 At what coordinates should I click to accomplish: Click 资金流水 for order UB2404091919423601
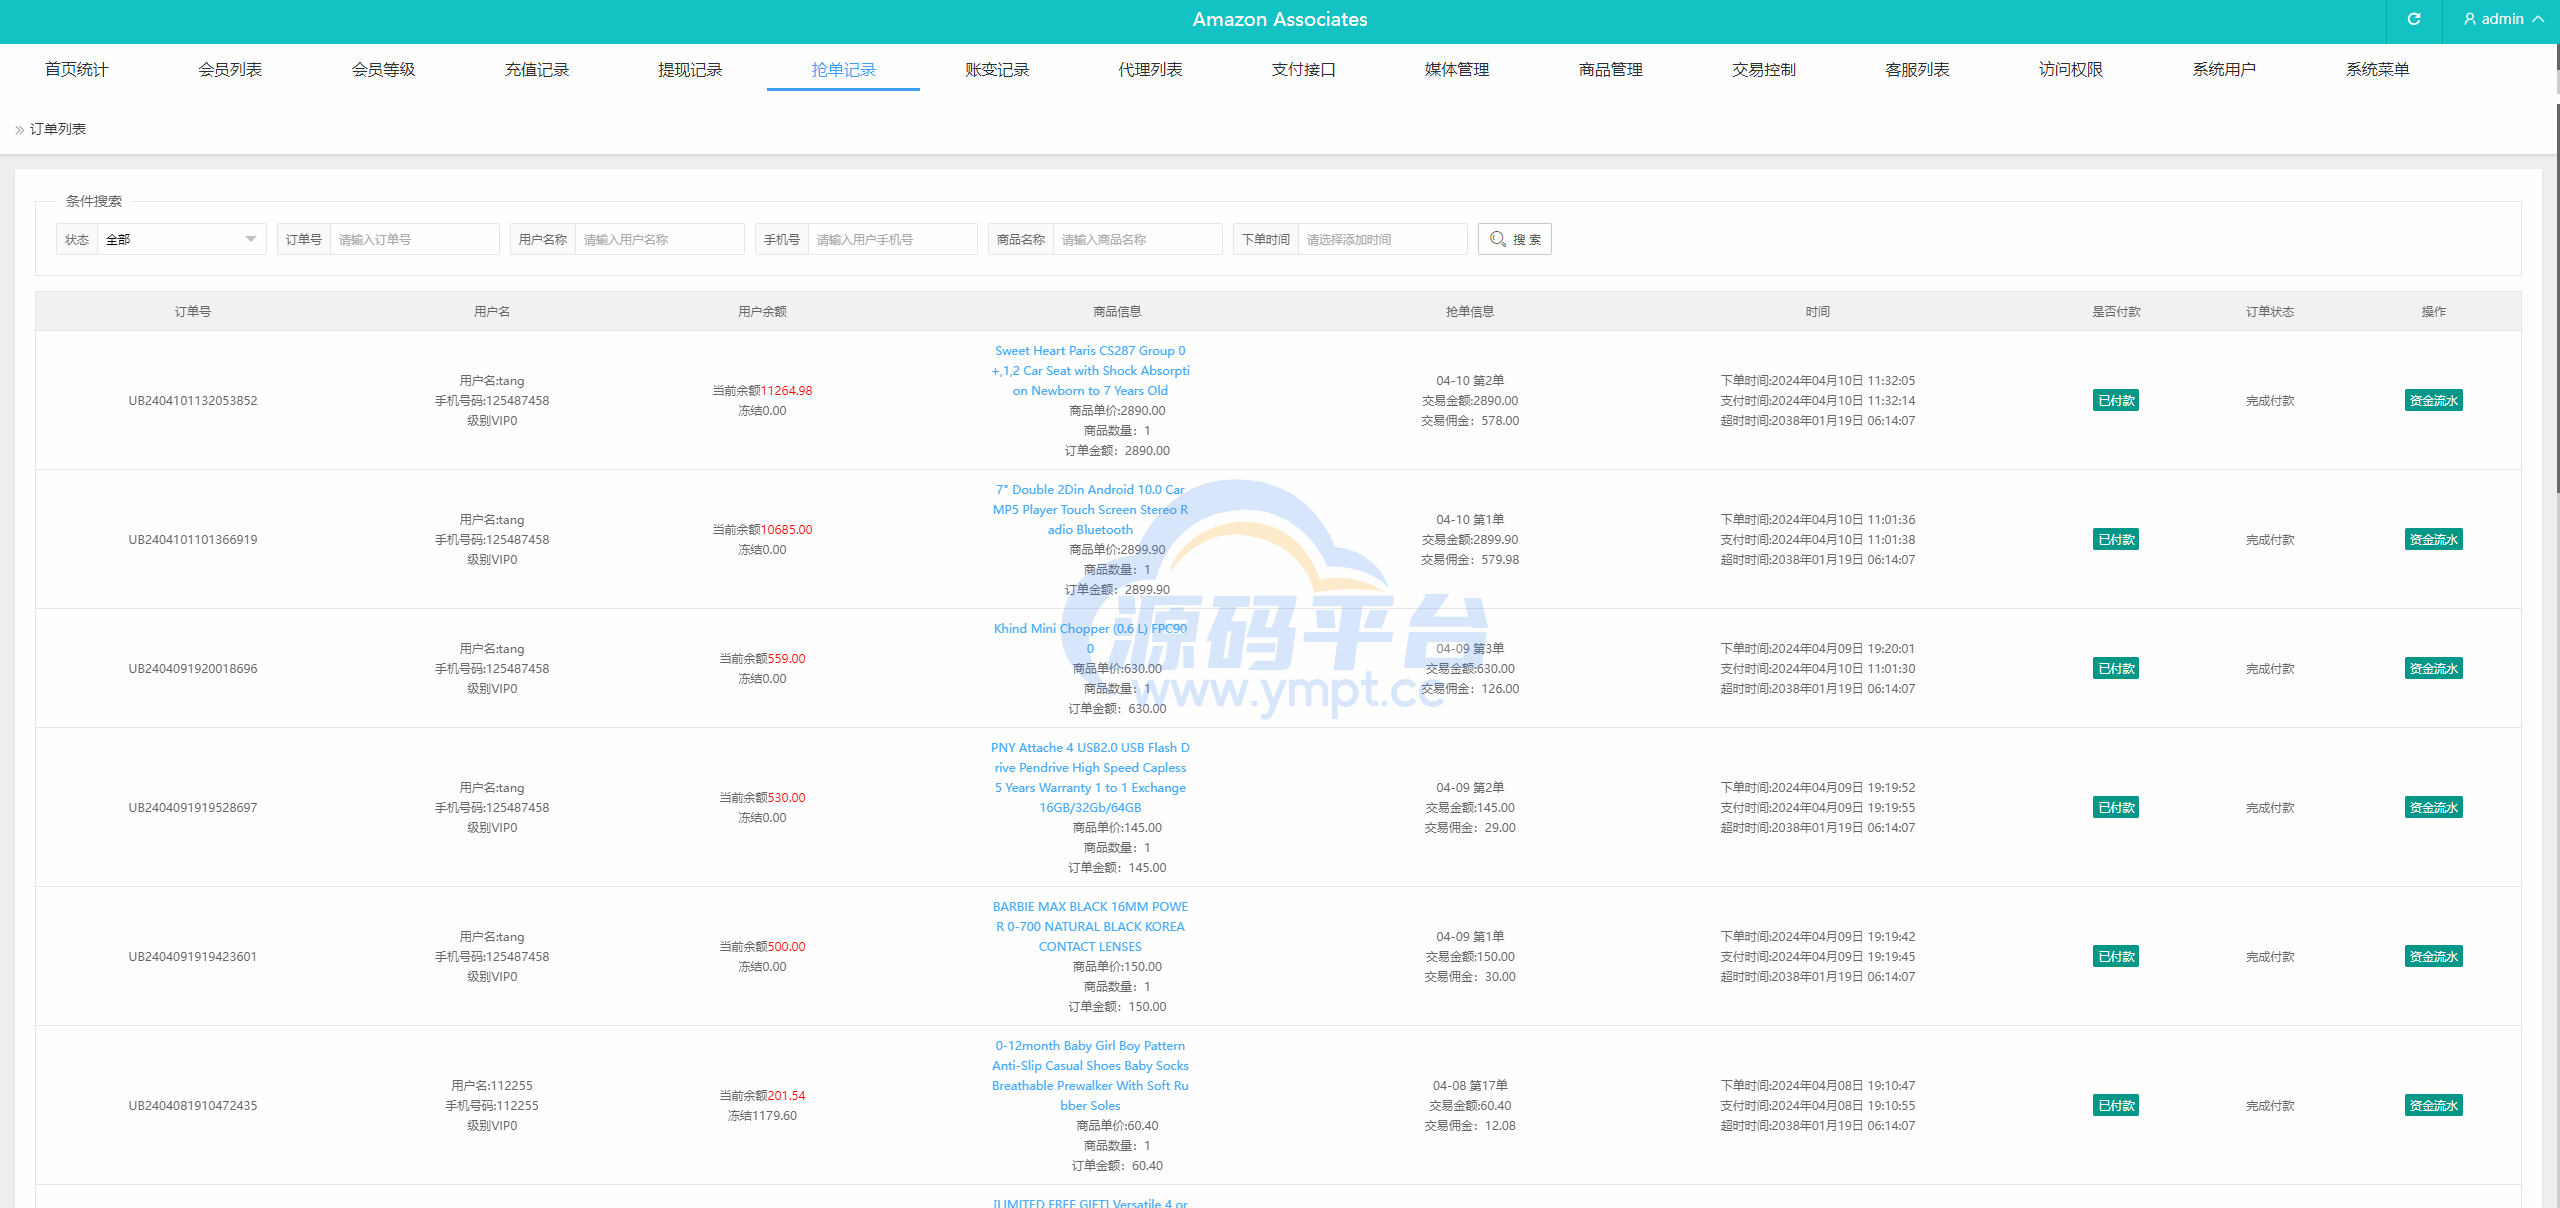[2433, 956]
